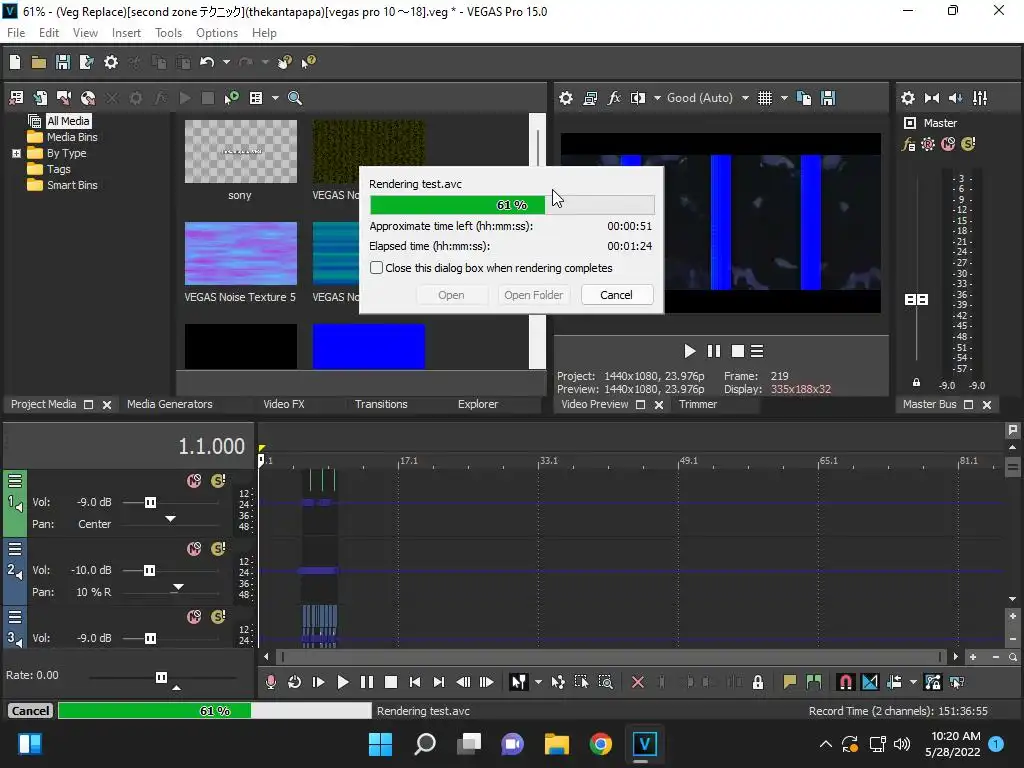Click the Master Bus FX icon
Viewport: 1024px width, 768px height.
point(908,144)
